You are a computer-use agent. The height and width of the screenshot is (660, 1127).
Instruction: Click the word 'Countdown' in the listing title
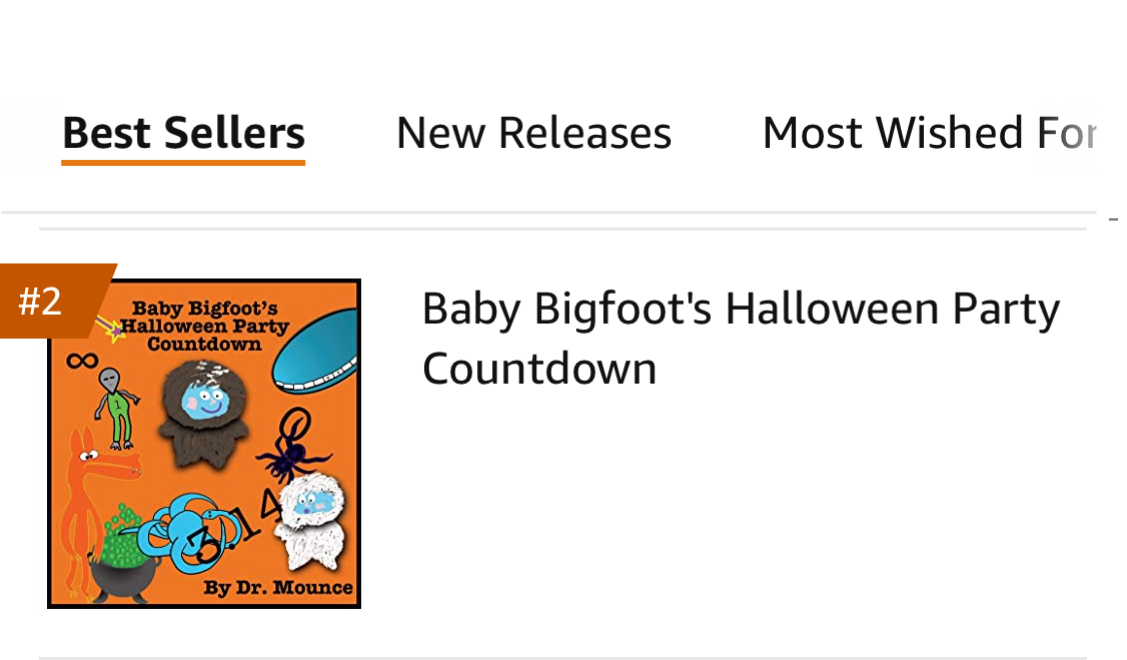pyautogui.click(x=539, y=369)
